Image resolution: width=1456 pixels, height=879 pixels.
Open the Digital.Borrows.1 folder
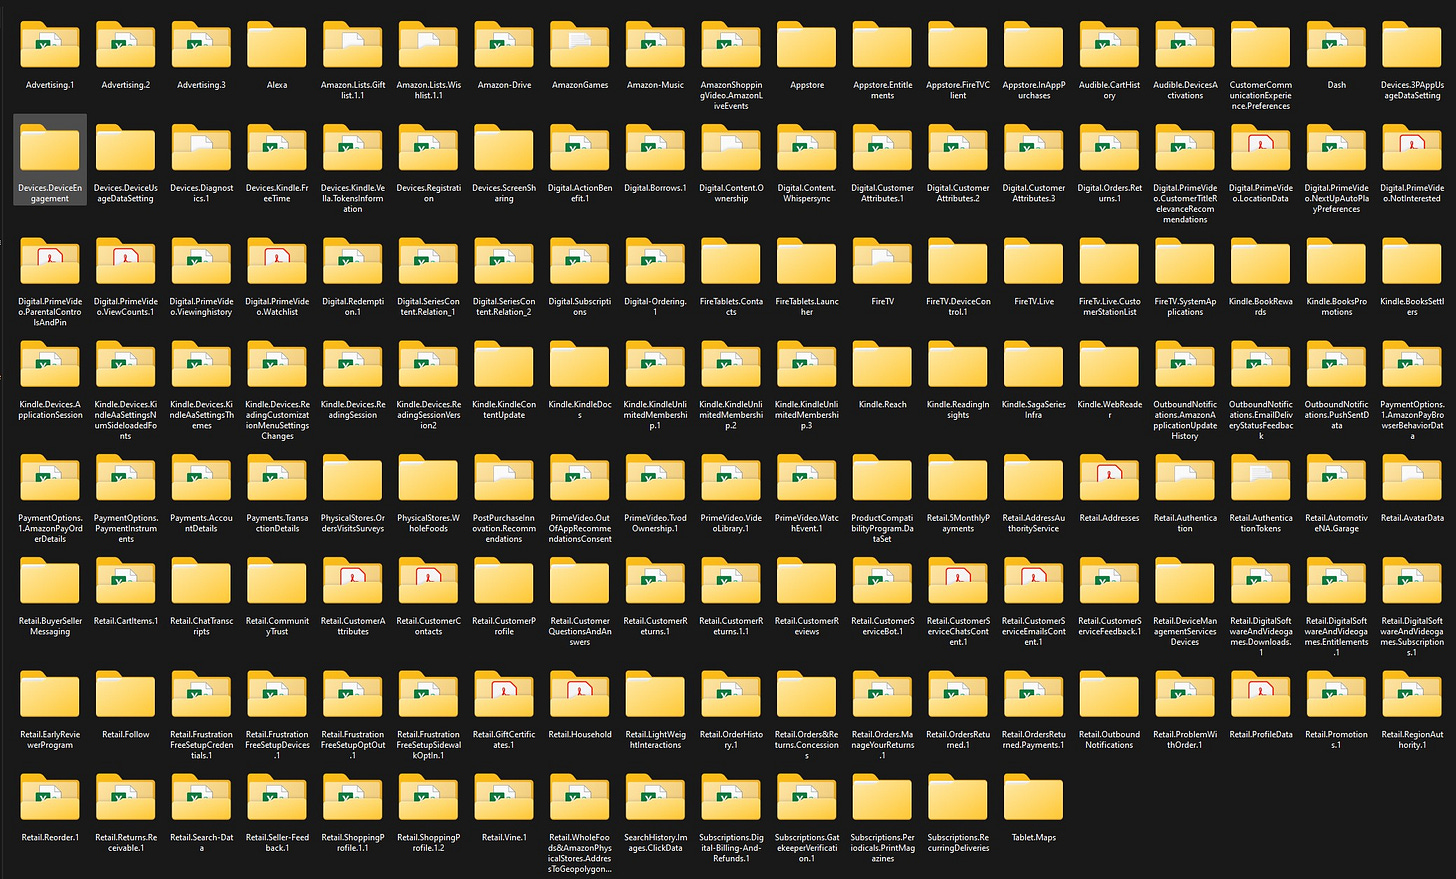[656, 150]
